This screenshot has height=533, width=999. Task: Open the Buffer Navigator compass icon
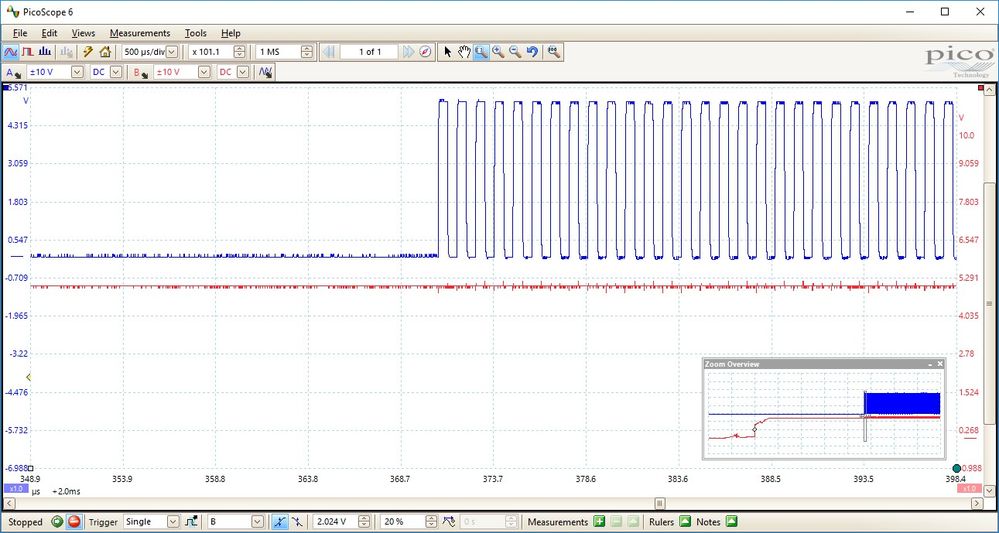coord(426,52)
